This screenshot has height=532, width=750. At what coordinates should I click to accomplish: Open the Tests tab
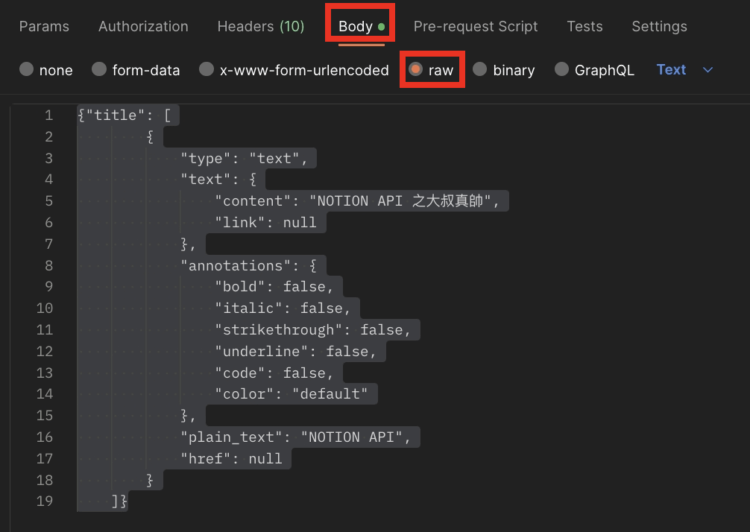[585, 26]
